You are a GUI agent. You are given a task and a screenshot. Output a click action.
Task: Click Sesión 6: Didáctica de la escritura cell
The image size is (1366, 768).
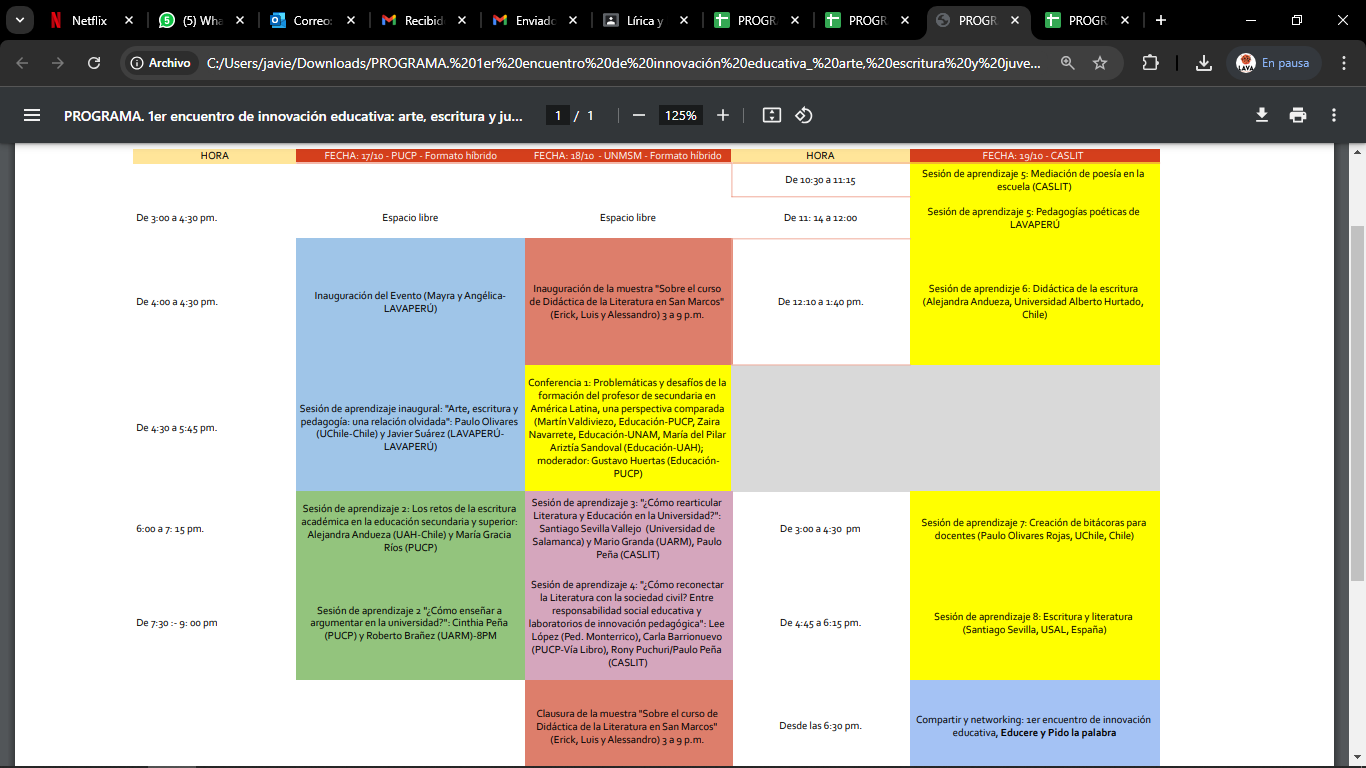tap(1035, 301)
